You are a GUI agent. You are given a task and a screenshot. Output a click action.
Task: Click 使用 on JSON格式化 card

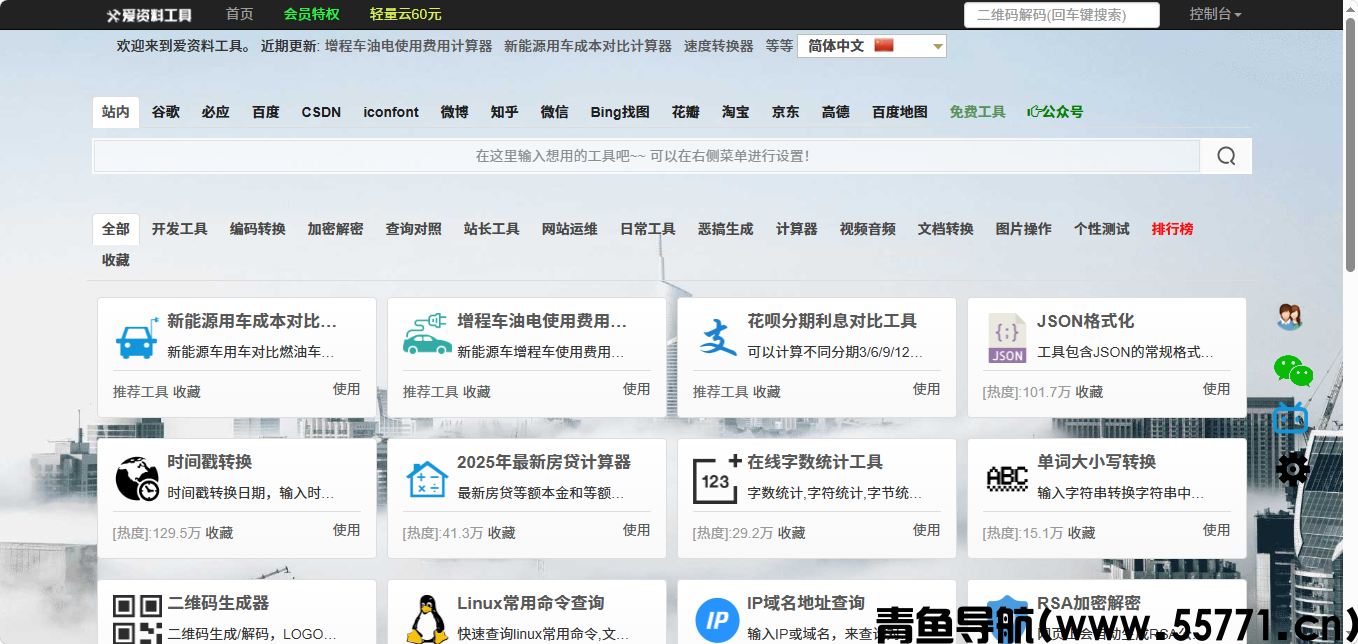pyautogui.click(x=1216, y=389)
